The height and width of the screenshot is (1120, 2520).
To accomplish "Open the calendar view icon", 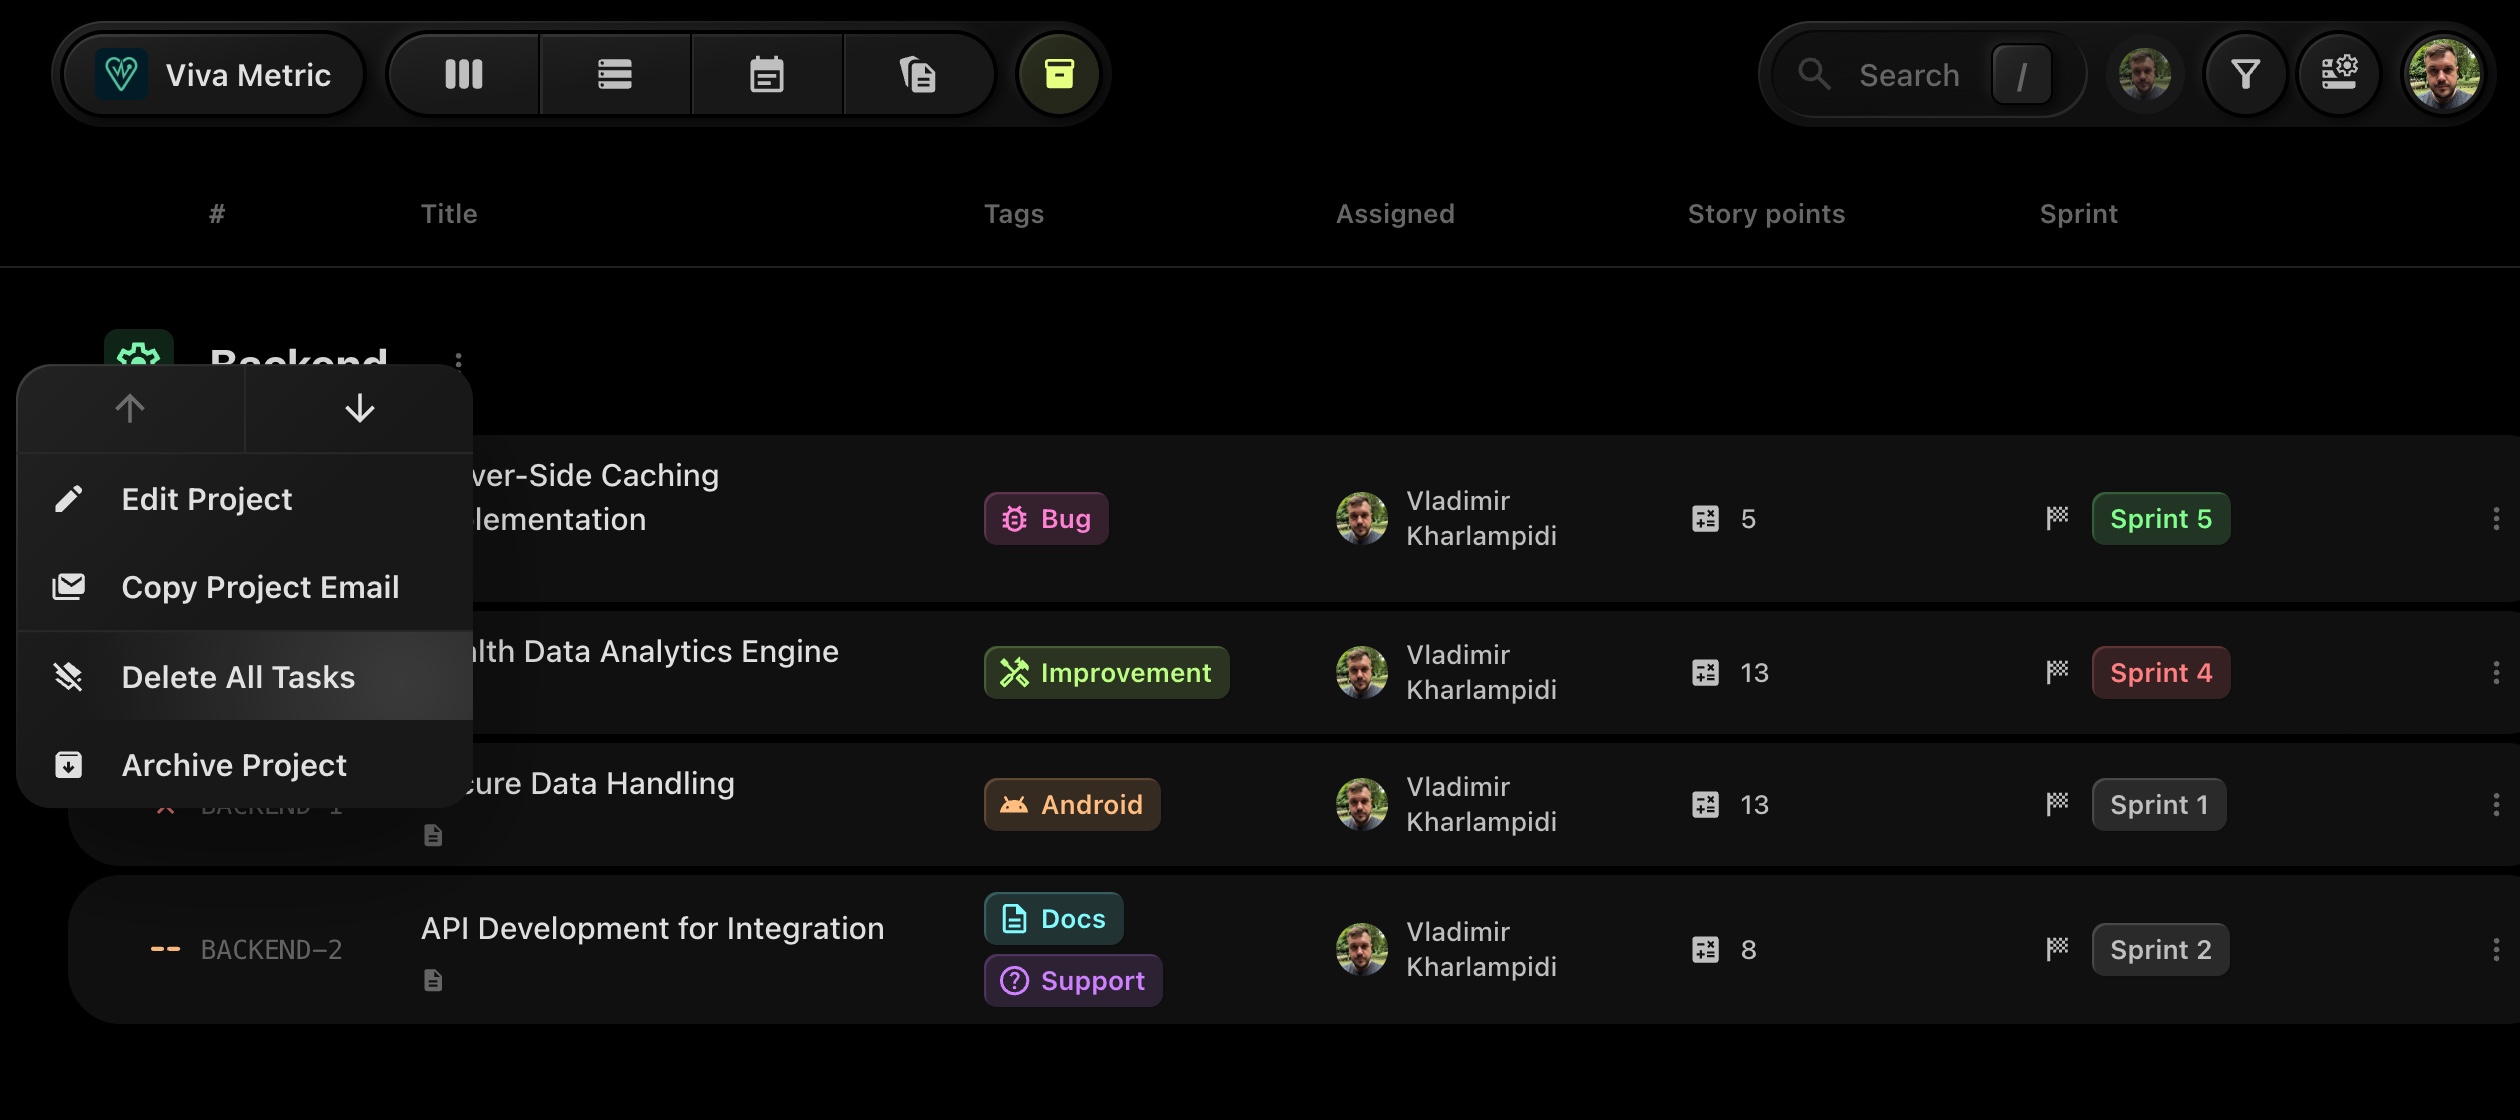I will (x=766, y=74).
